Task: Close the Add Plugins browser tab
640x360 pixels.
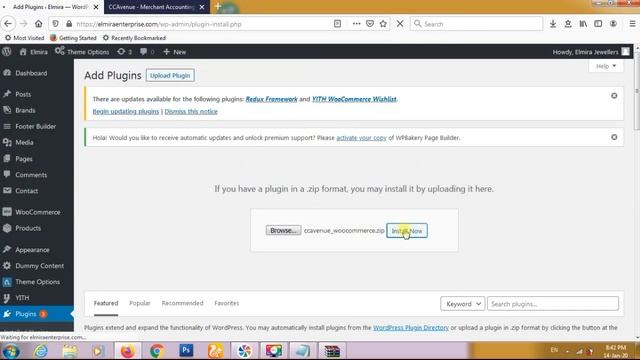Action: pyautogui.click(x=96, y=7)
